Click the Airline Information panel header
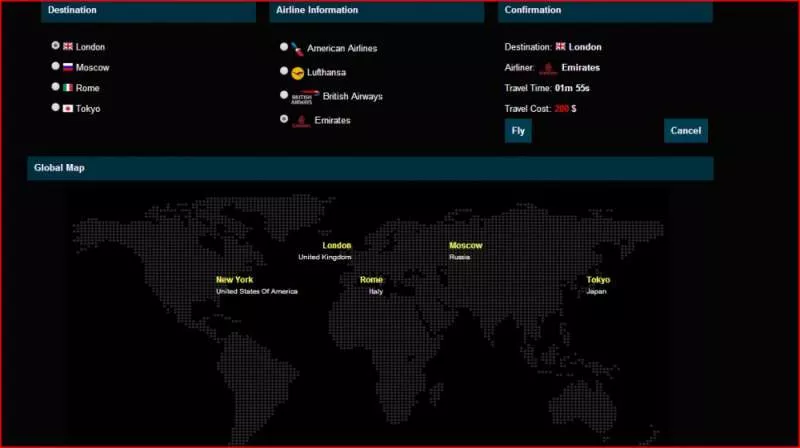Viewport: 800px width, 448px height. tap(377, 11)
